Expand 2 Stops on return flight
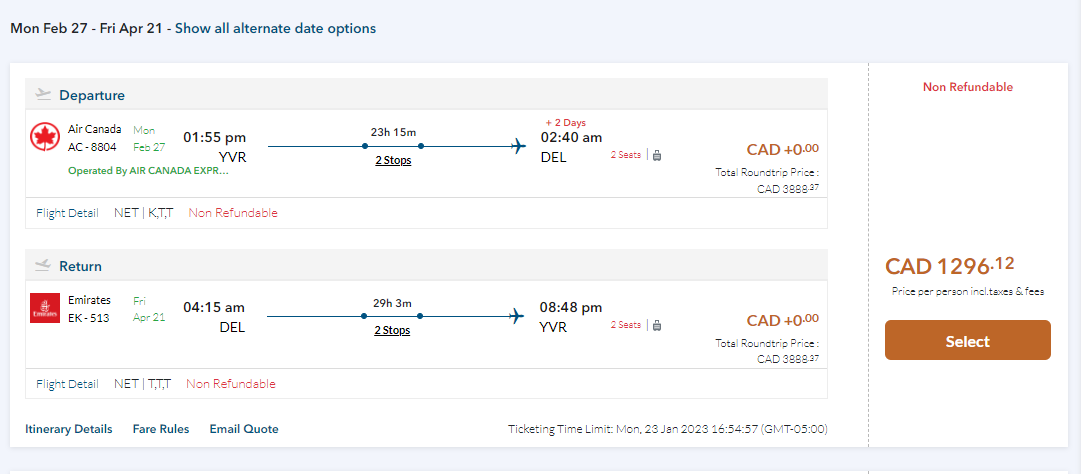This screenshot has width=1081, height=474. tap(392, 330)
